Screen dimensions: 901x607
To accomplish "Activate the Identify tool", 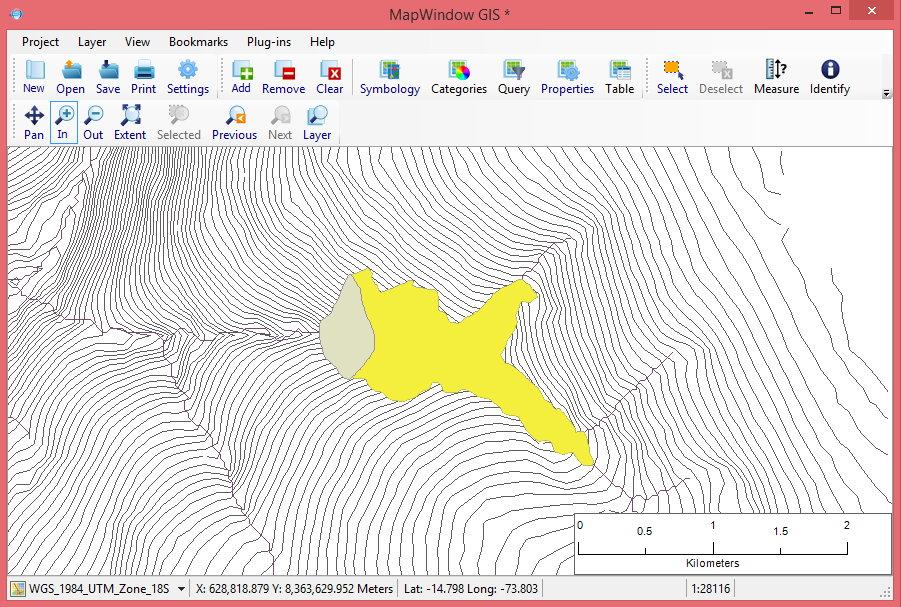I will [830, 76].
